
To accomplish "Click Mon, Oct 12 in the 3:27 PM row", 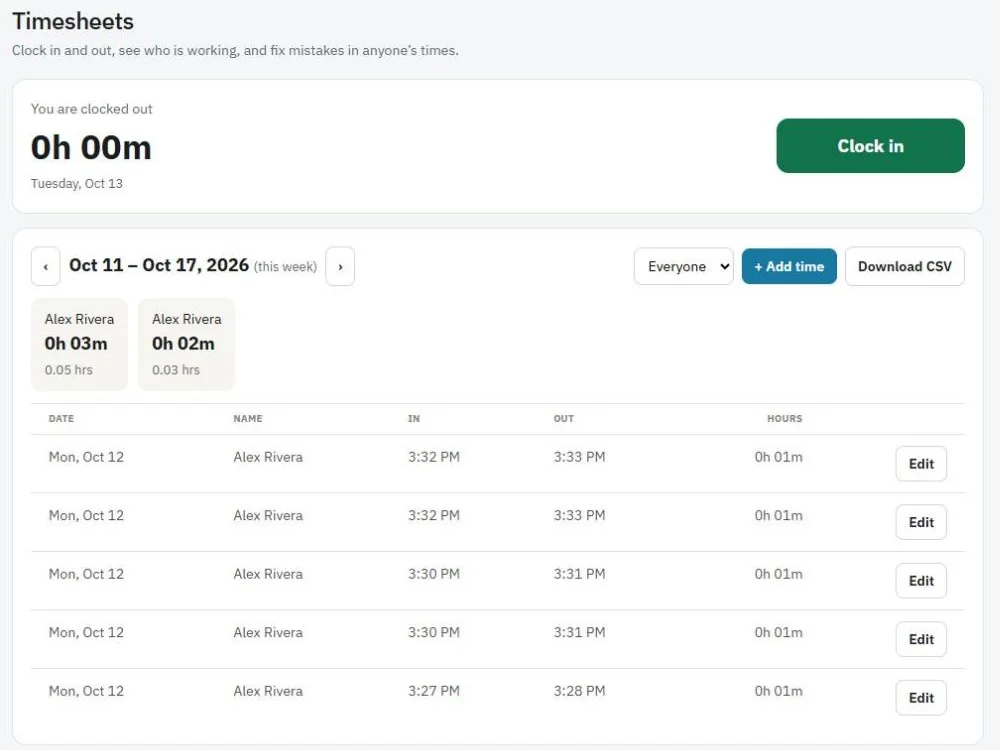I will pos(86,691).
